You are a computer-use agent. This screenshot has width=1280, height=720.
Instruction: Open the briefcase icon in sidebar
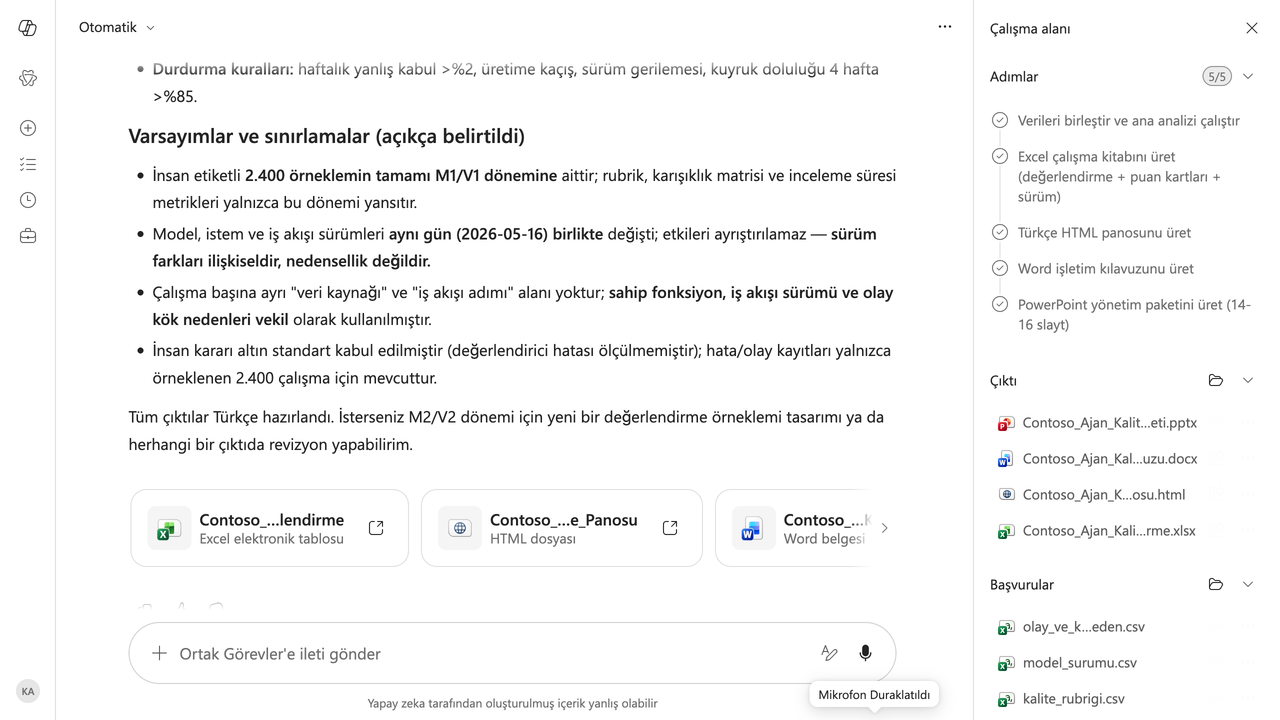click(x=28, y=236)
